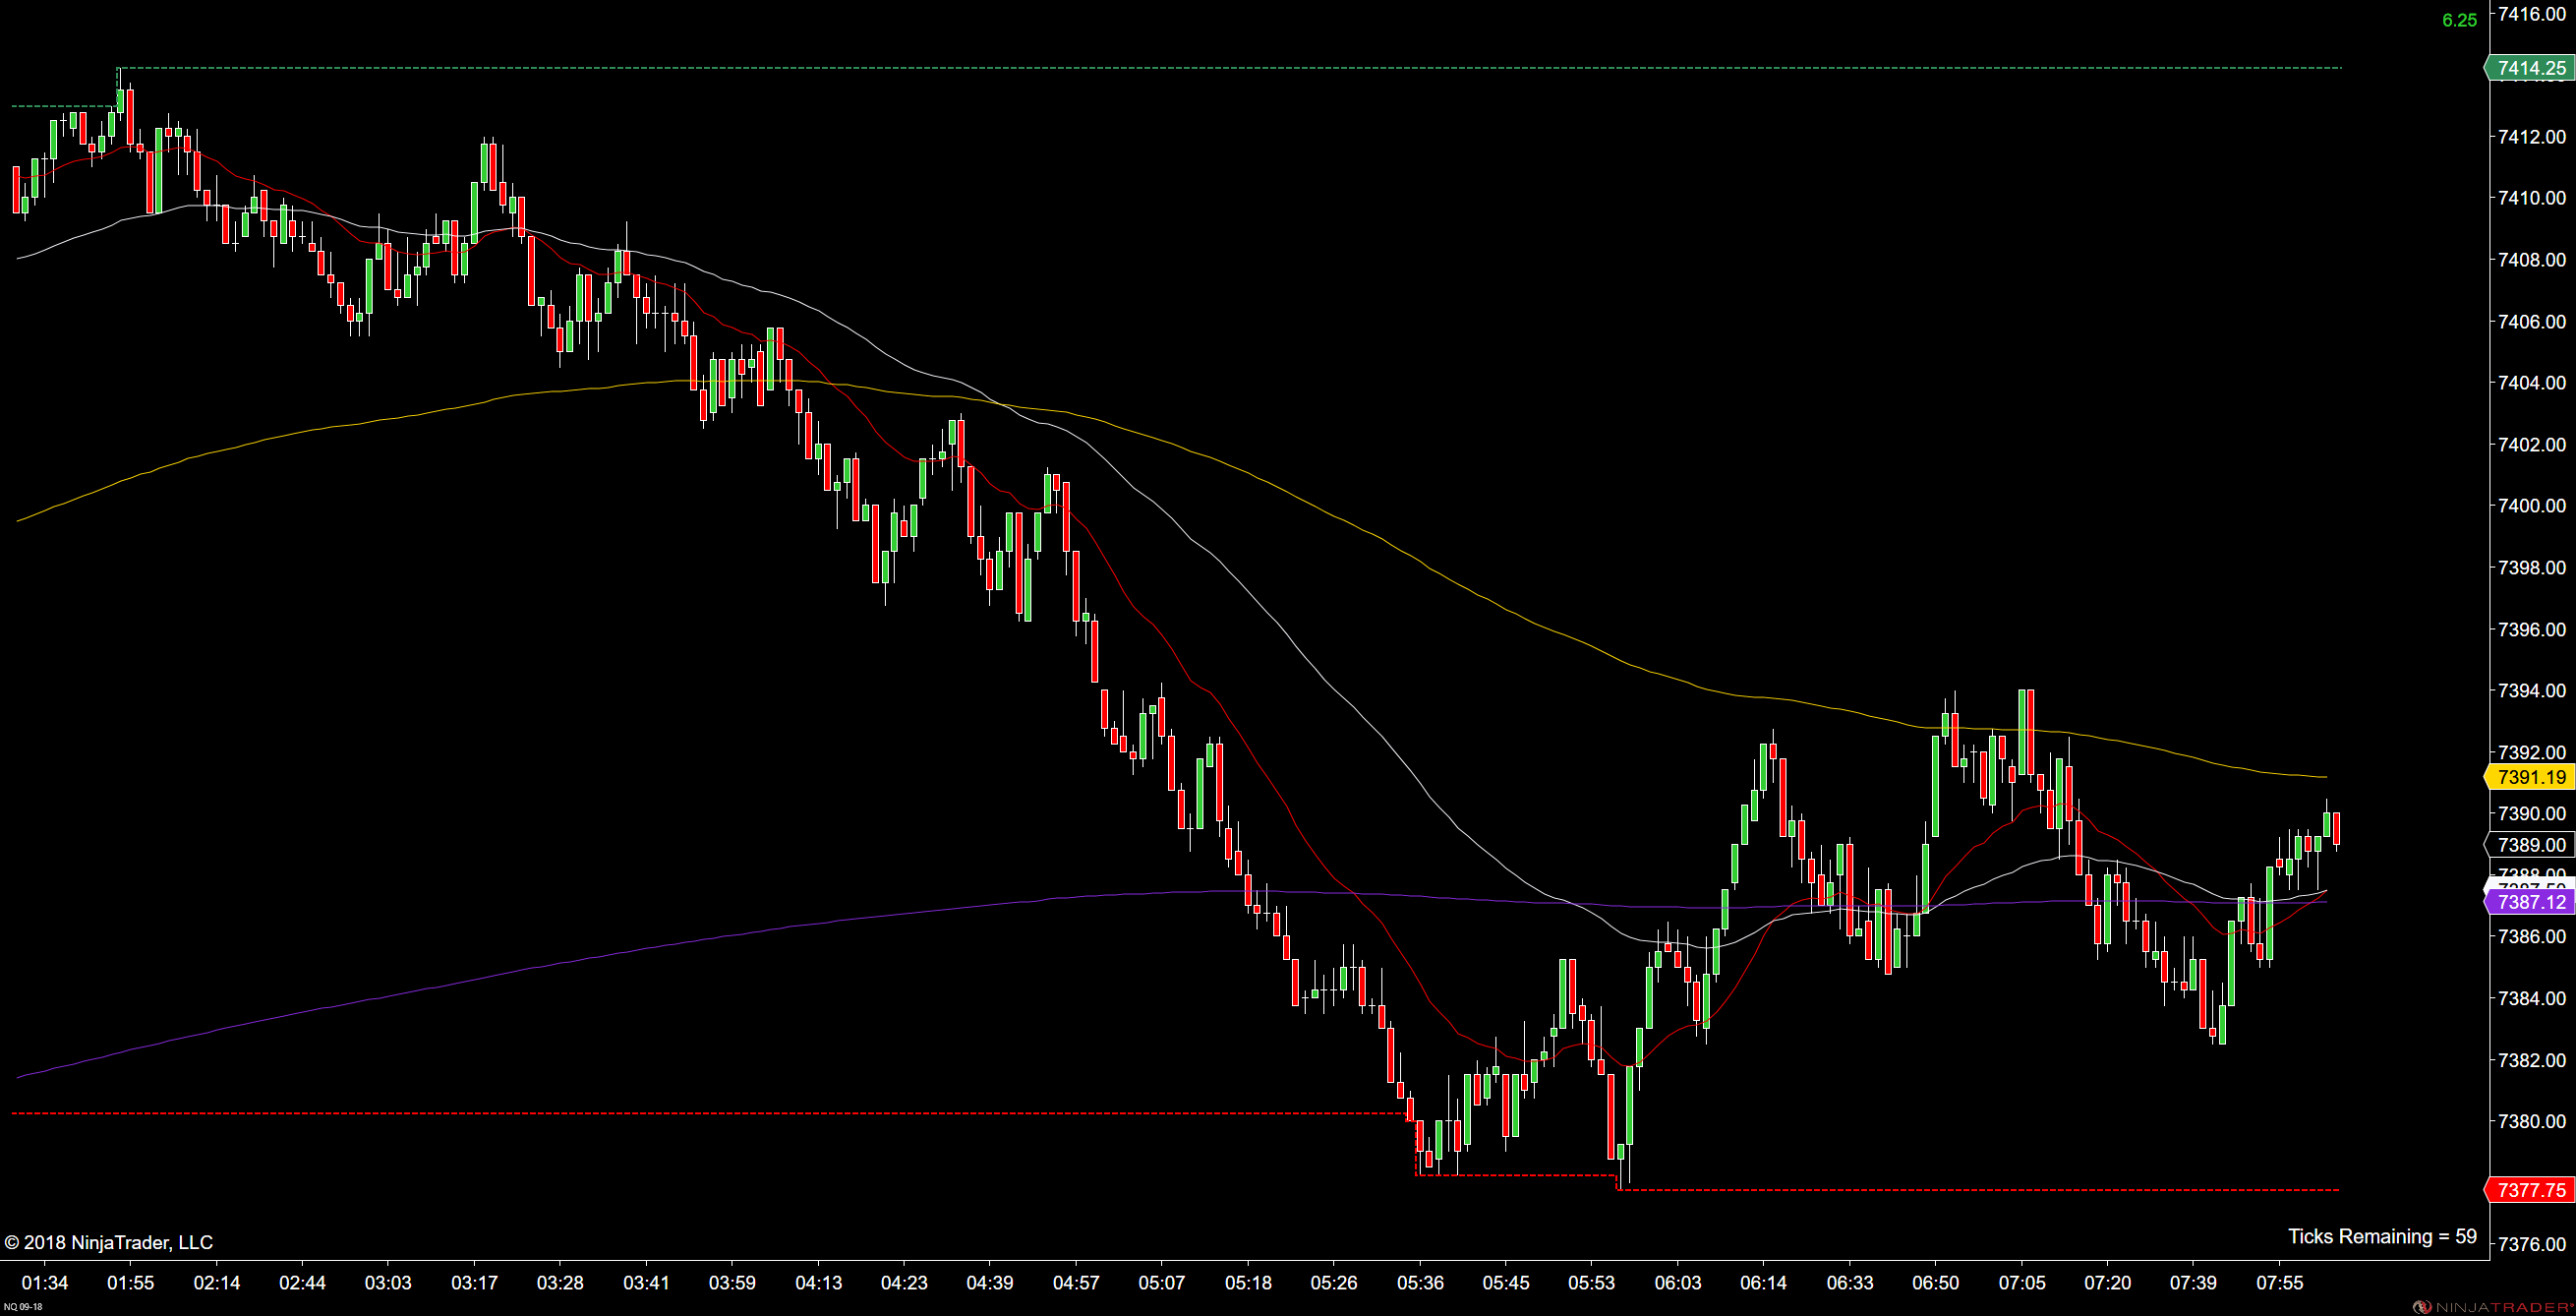Click the purple 7387.12 indicator price marker
This screenshot has width=2576, height=1316.
[x=2529, y=902]
